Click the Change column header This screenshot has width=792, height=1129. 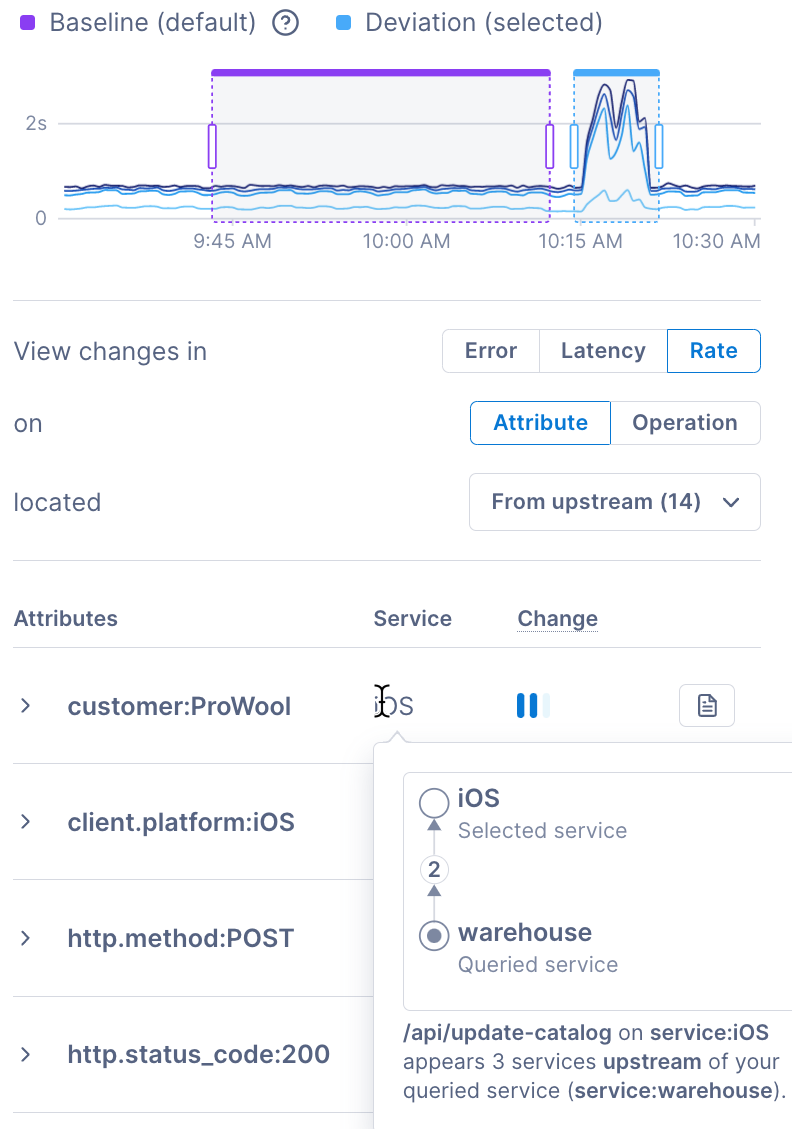(x=557, y=619)
